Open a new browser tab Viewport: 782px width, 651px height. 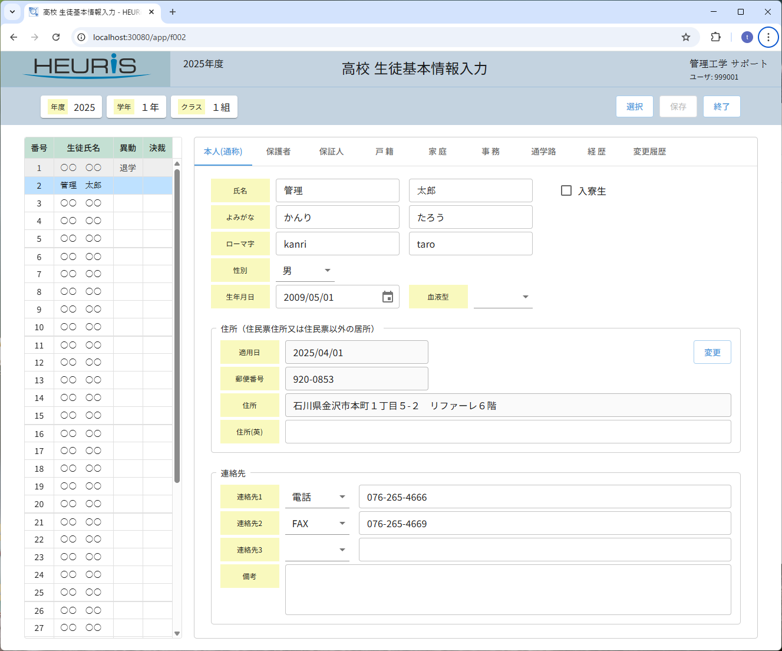173,12
